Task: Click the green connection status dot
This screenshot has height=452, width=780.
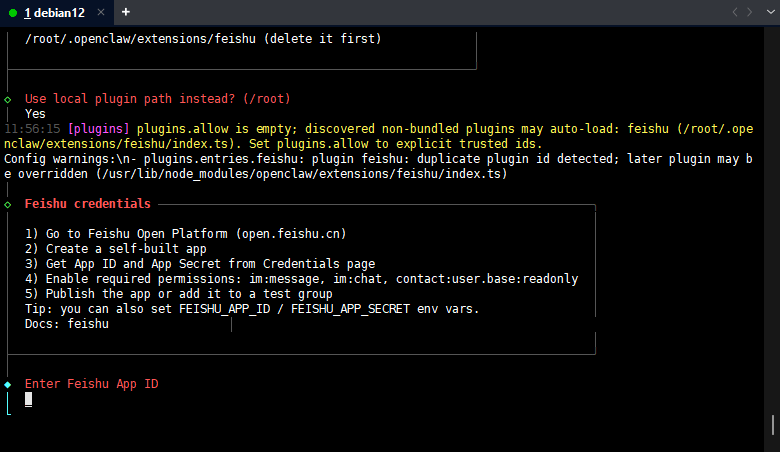Action: [x=12, y=12]
